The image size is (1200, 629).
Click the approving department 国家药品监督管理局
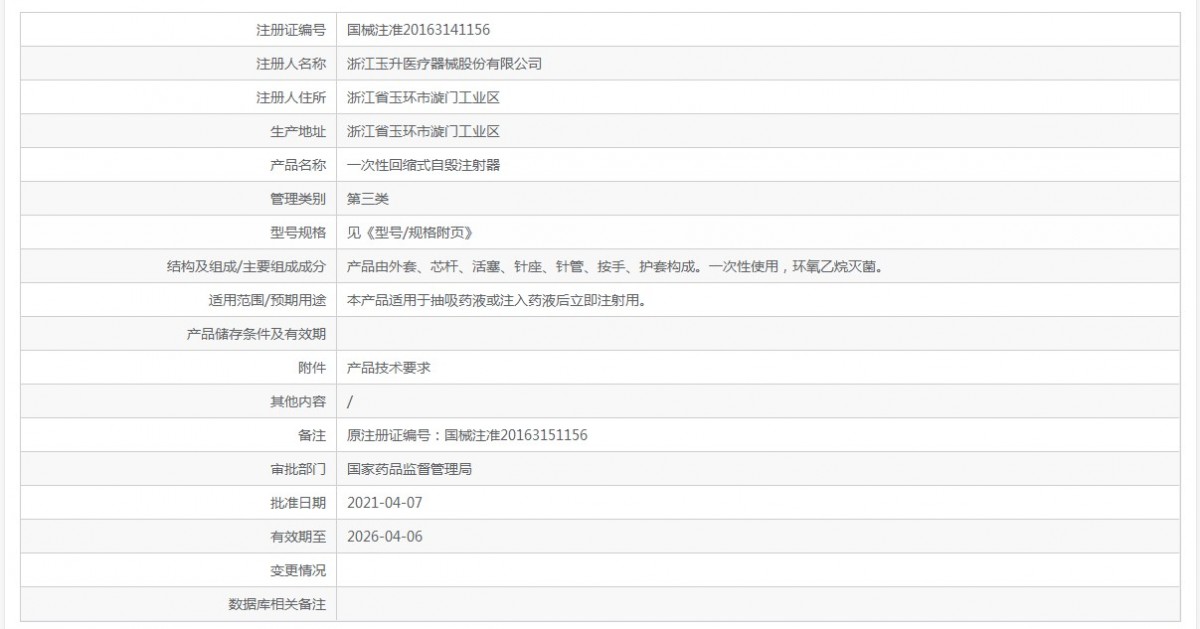click(409, 469)
